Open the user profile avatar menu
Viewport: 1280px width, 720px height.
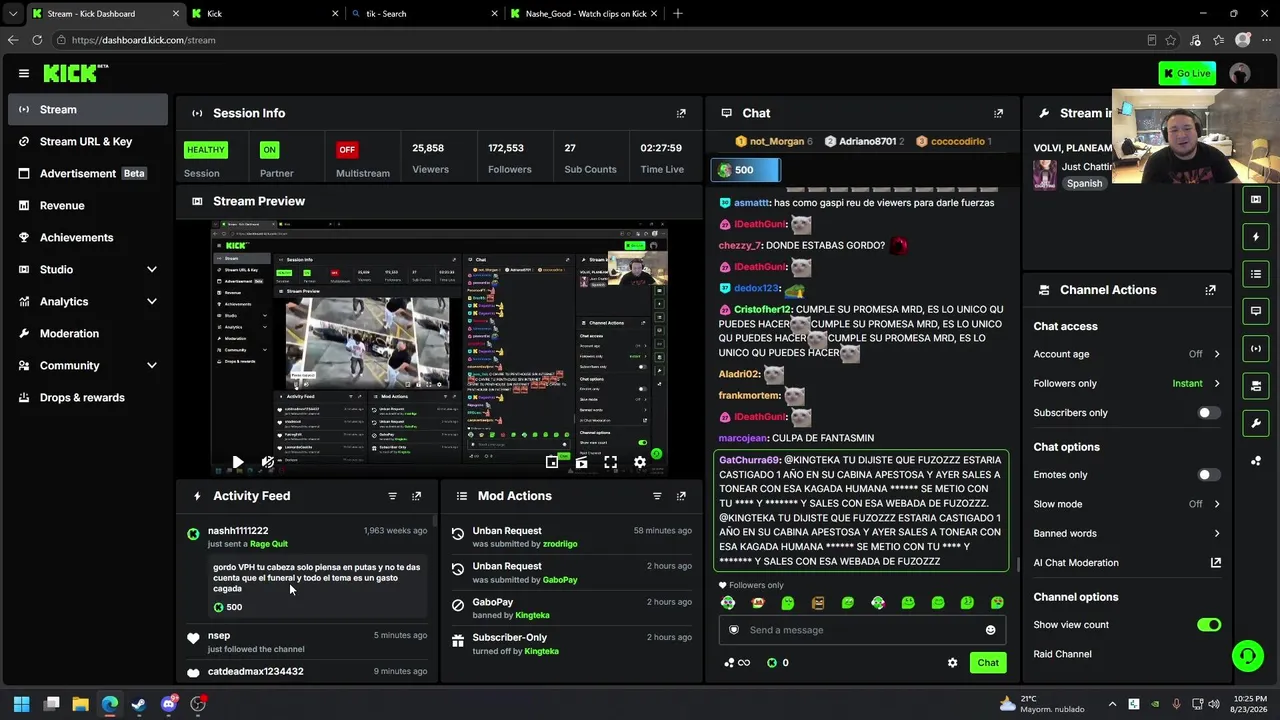1240,73
